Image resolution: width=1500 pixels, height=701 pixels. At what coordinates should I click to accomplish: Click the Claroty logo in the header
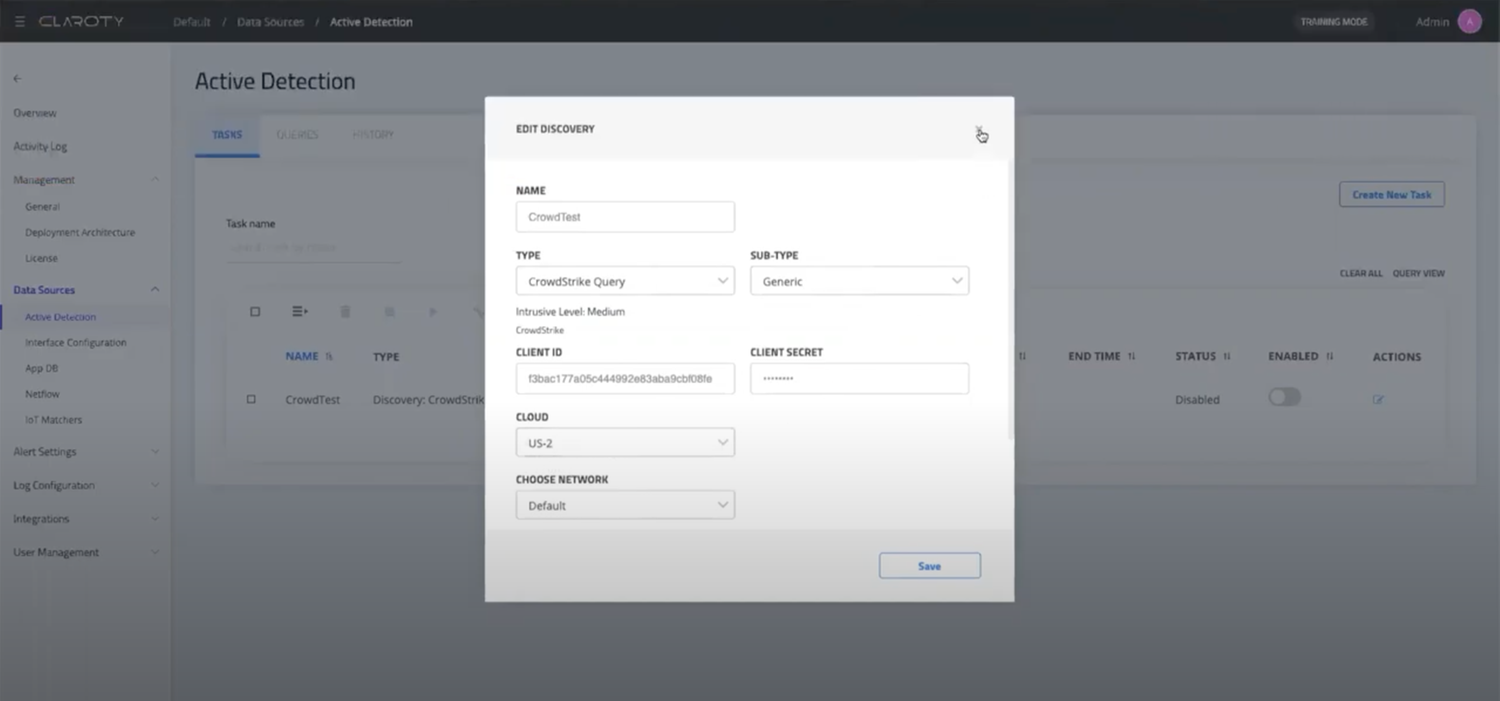(80, 21)
